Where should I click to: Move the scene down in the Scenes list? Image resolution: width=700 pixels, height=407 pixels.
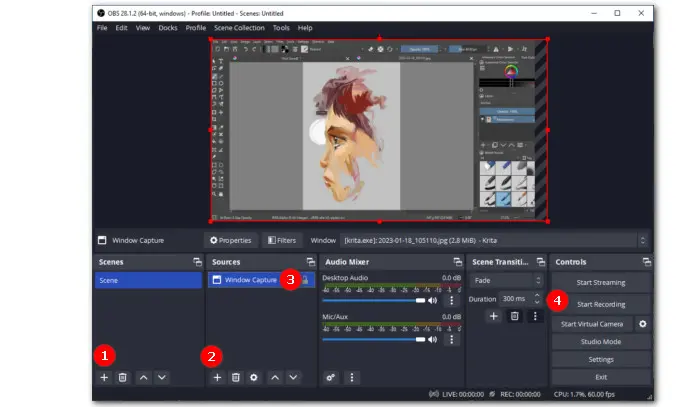tap(162, 378)
